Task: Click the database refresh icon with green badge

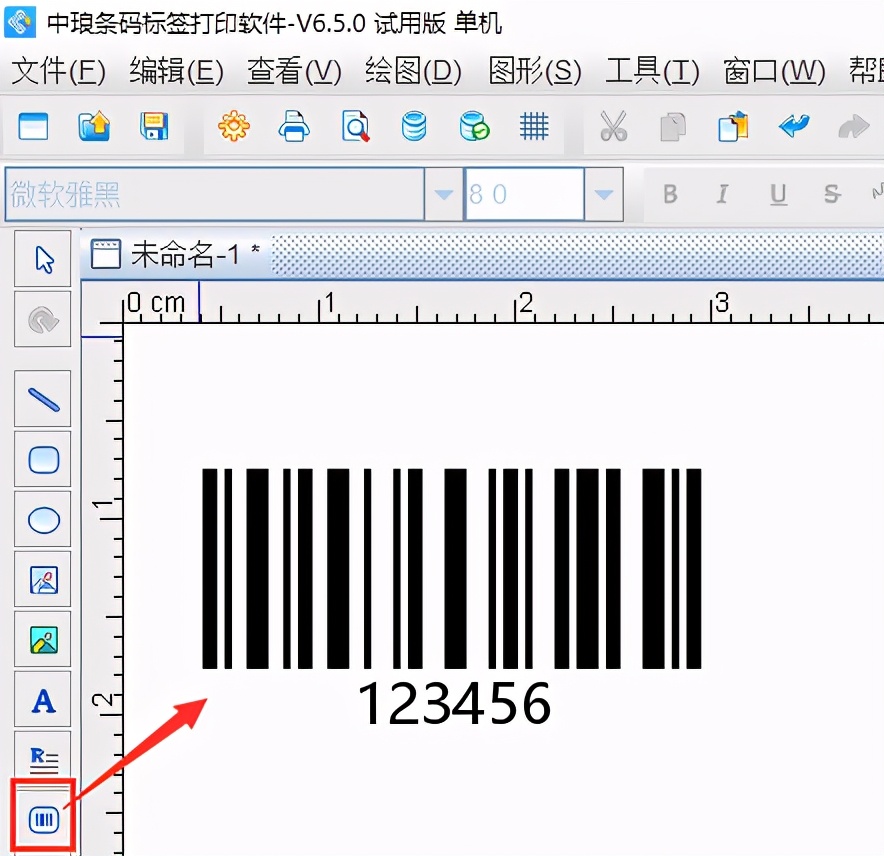Action: point(474,126)
